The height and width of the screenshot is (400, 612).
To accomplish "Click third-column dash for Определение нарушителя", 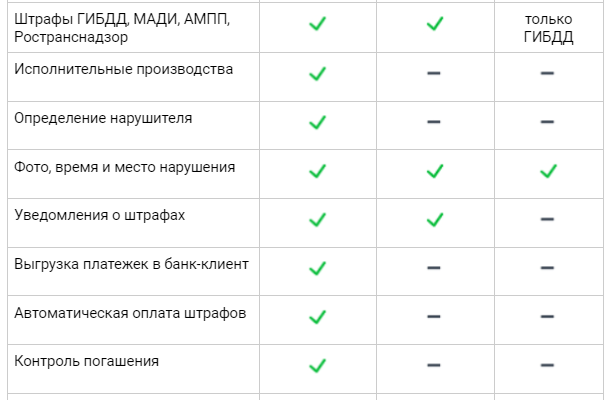I will tap(548, 122).
